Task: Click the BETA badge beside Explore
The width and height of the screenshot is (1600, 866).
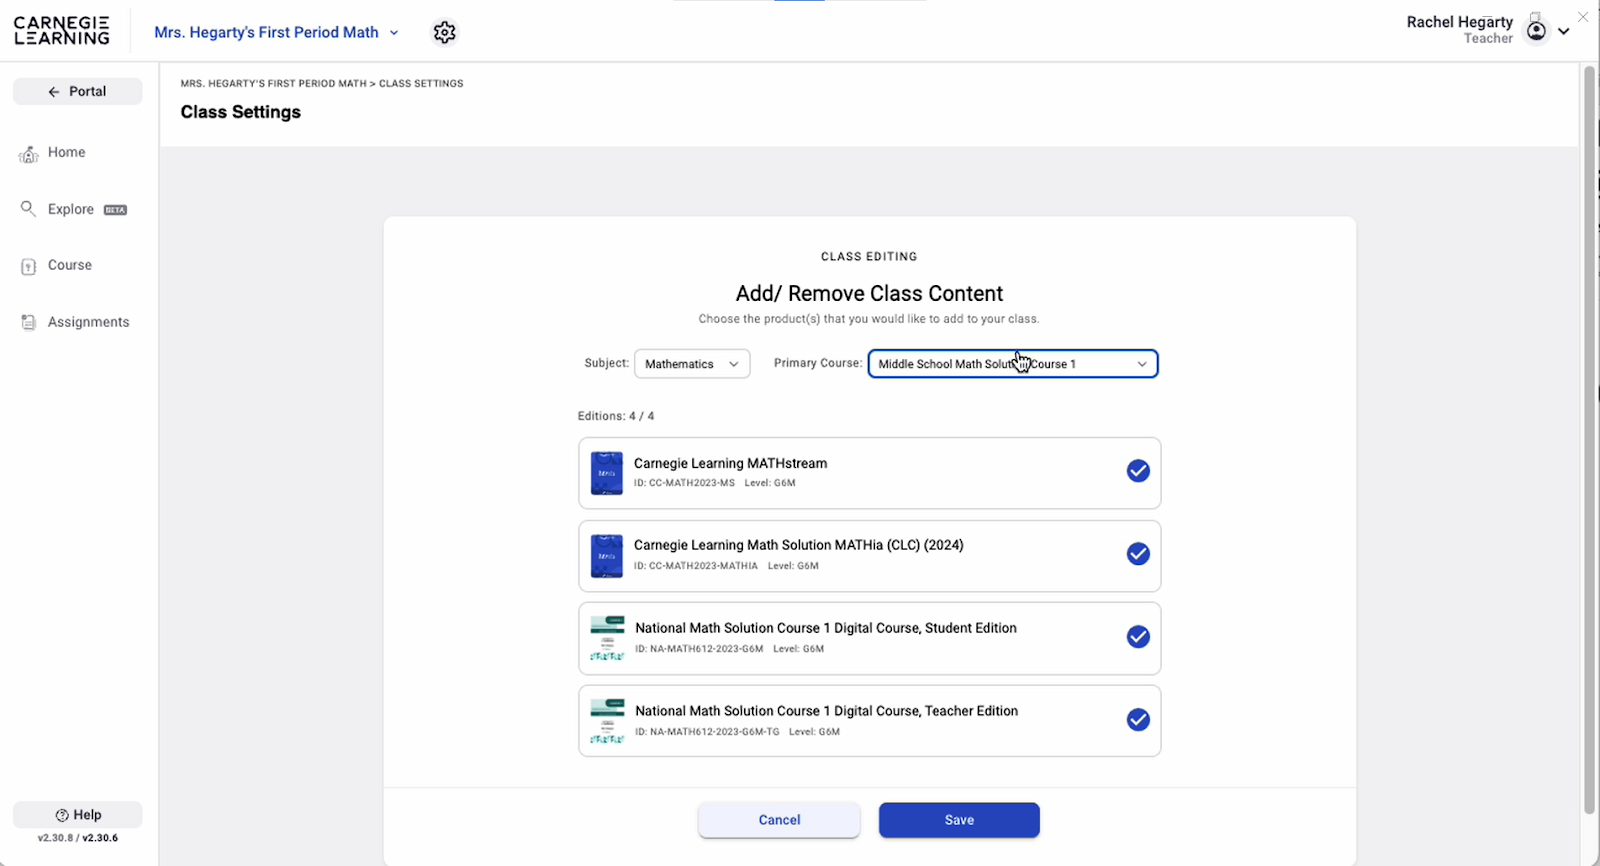Action: tap(116, 210)
